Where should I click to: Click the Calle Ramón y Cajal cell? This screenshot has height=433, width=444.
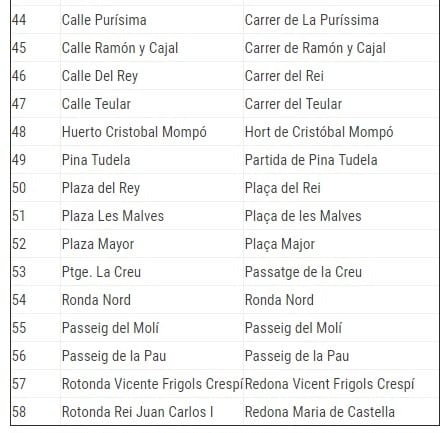click(152, 48)
